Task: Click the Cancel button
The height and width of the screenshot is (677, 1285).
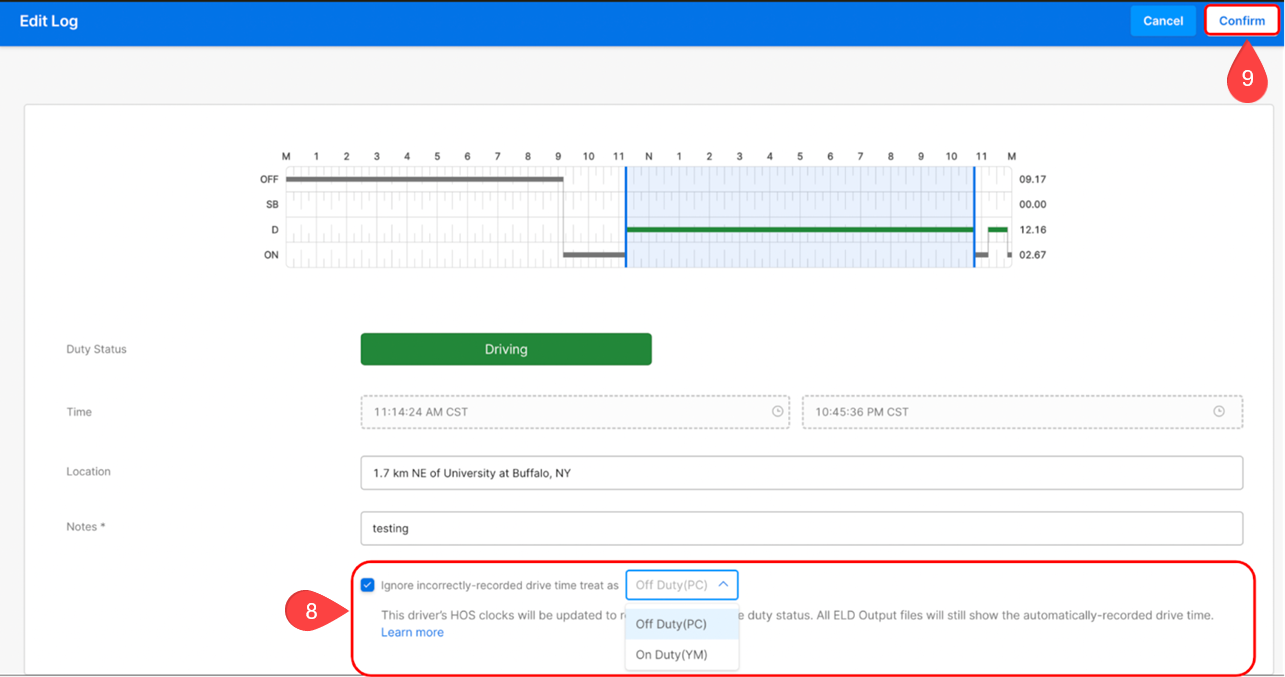Action: pyautogui.click(x=1162, y=21)
